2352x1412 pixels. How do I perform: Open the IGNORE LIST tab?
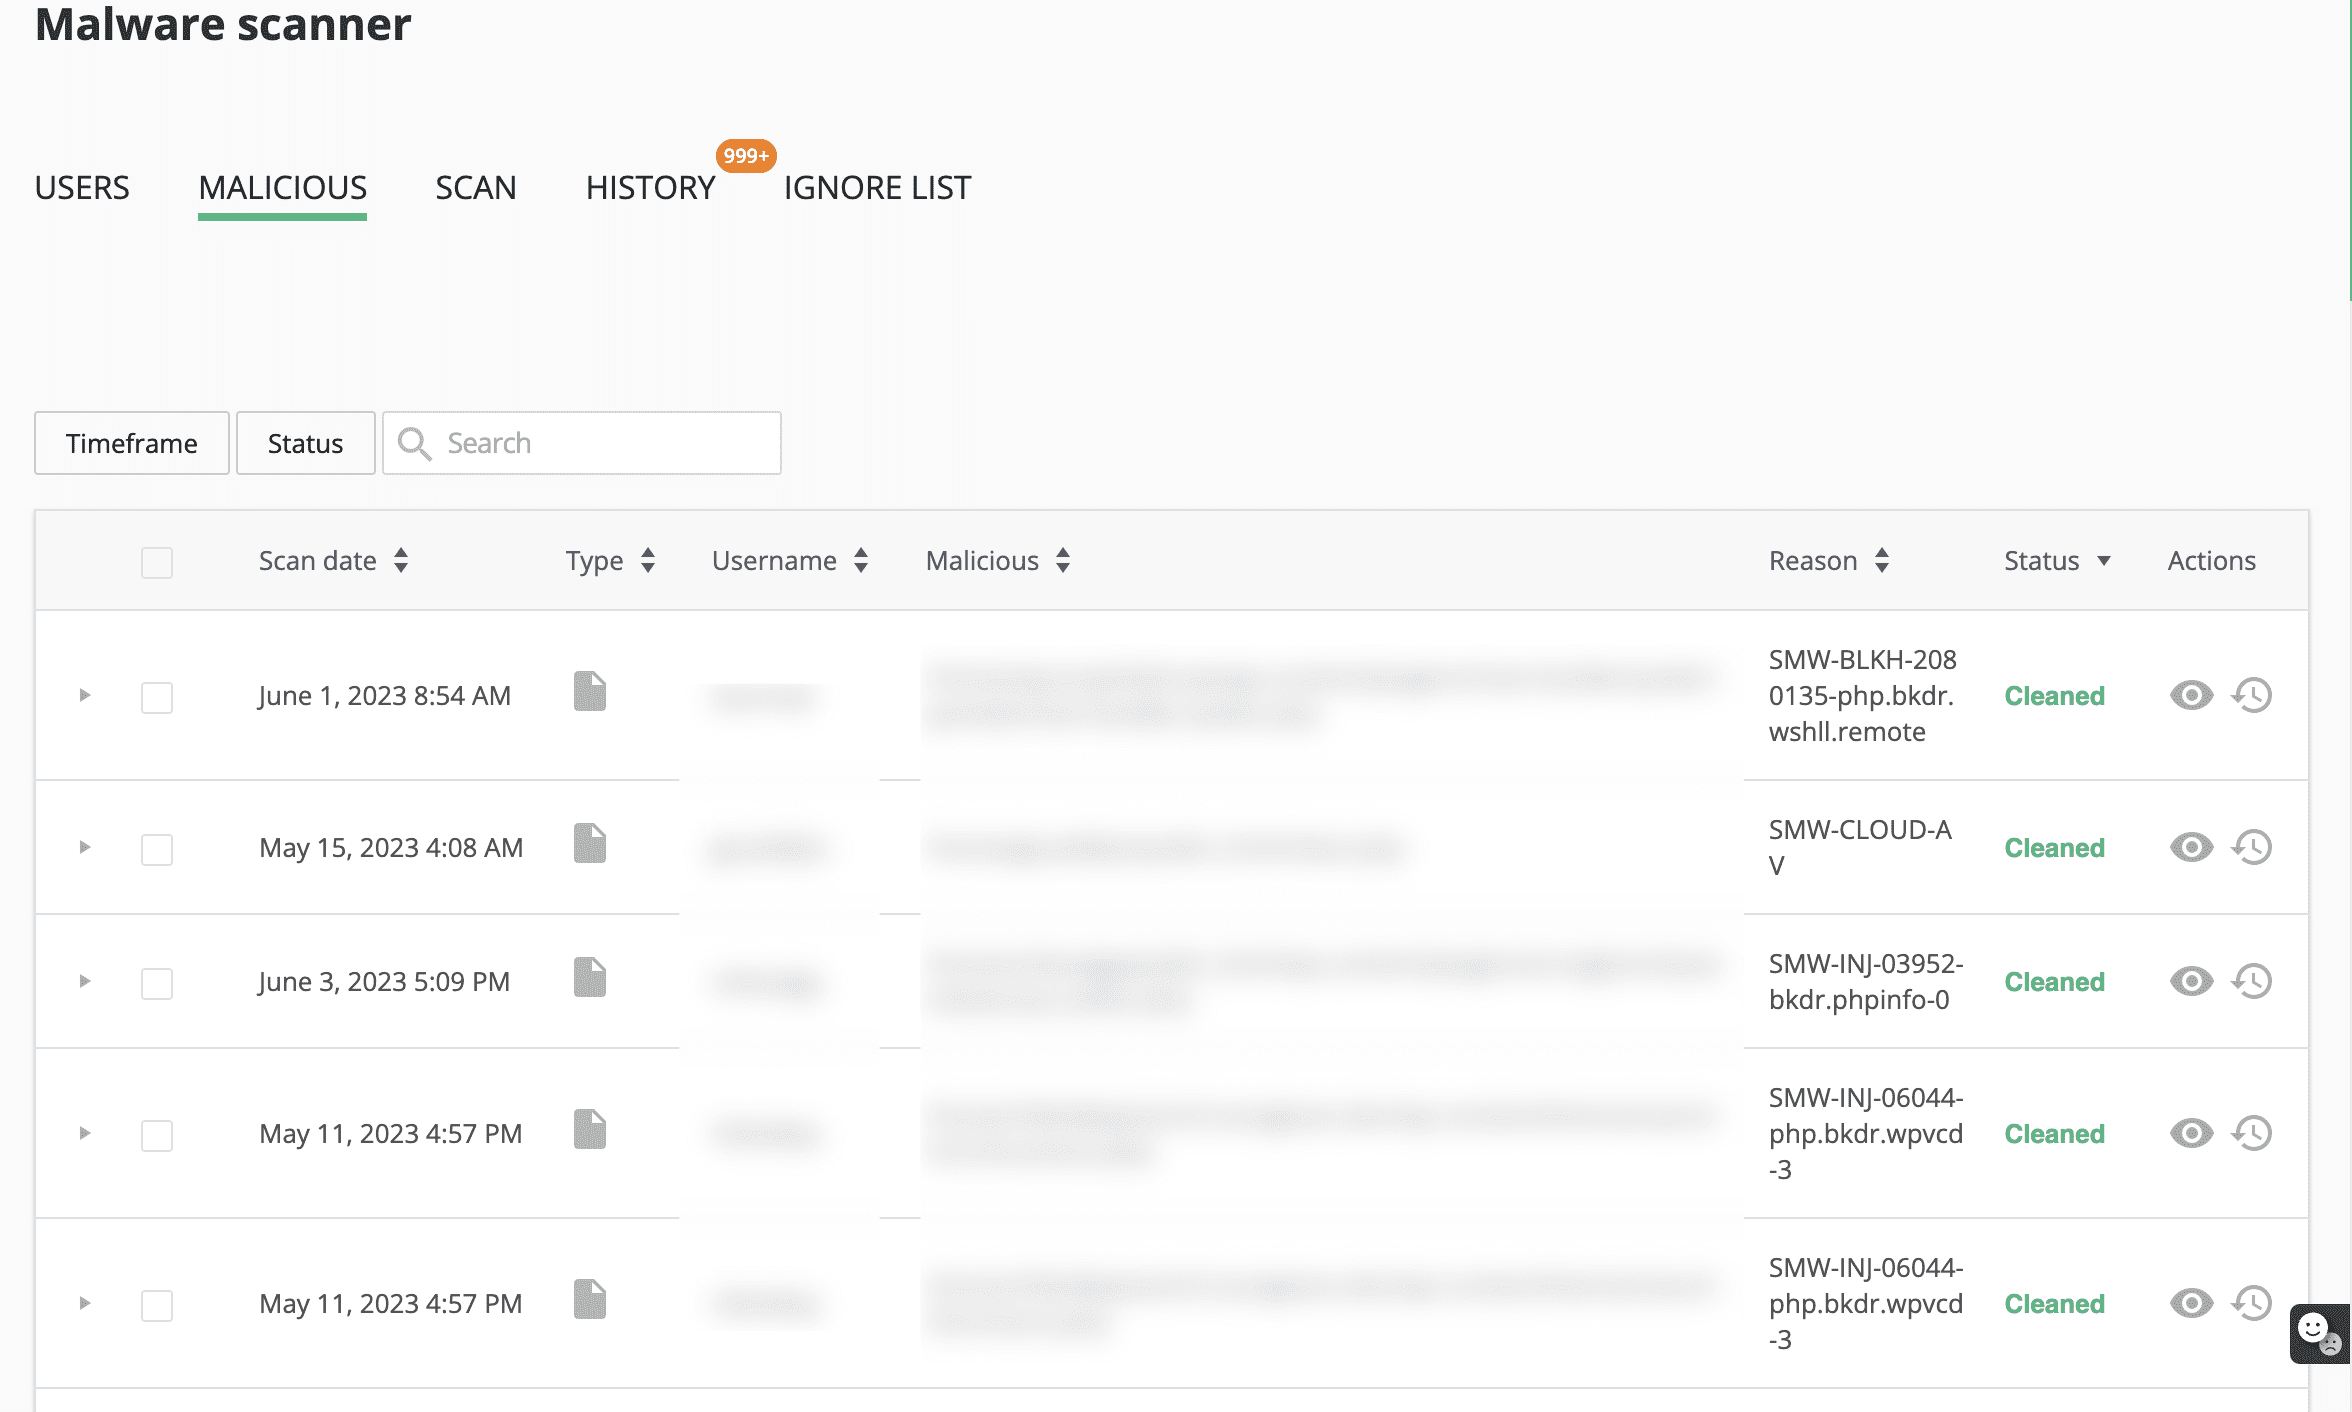click(877, 188)
